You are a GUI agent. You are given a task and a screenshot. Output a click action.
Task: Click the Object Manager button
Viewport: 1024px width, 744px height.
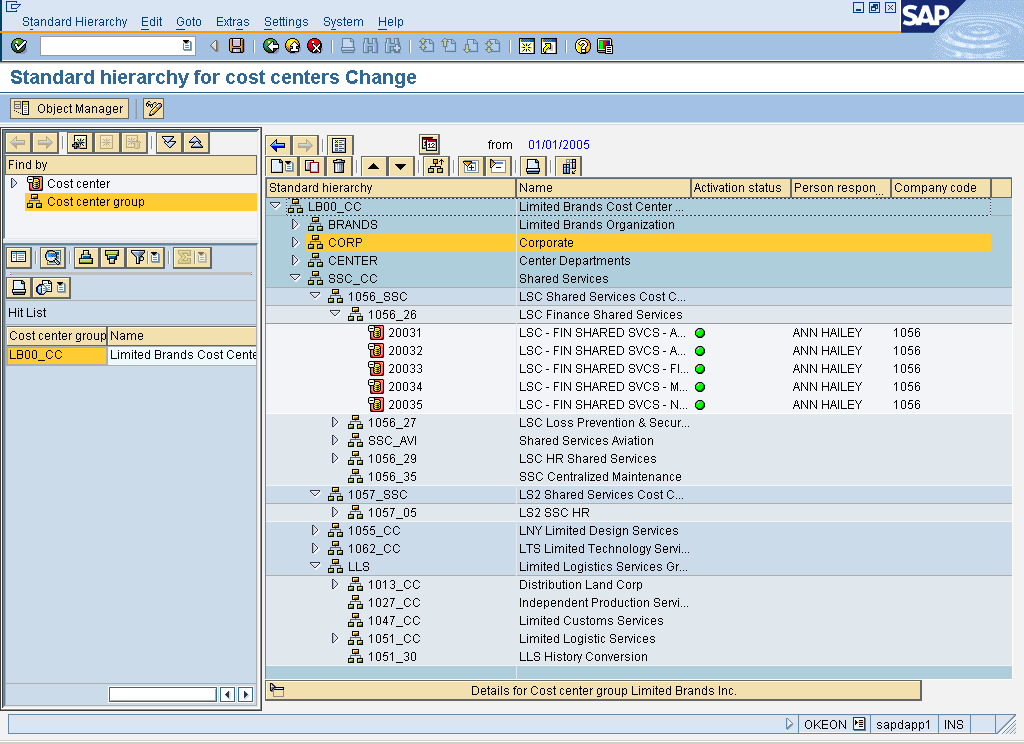coord(69,108)
